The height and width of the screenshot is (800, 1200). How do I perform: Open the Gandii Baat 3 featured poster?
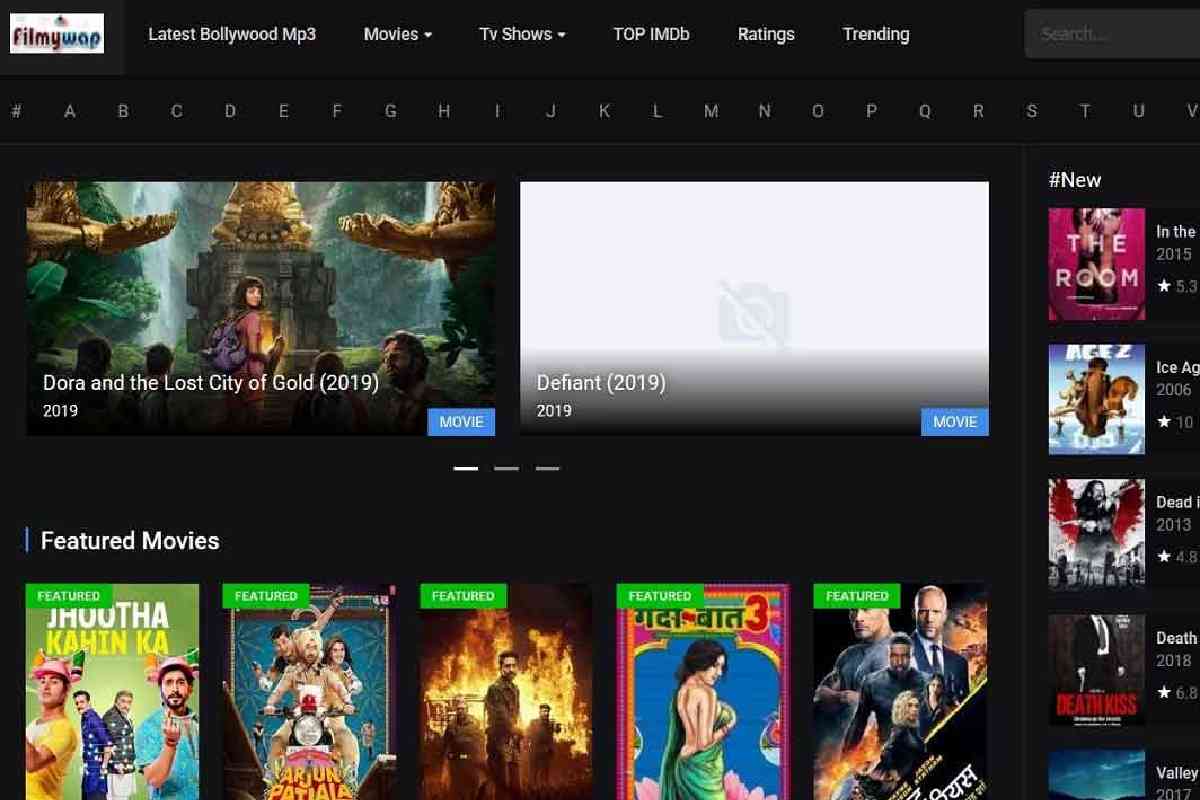[703, 692]
